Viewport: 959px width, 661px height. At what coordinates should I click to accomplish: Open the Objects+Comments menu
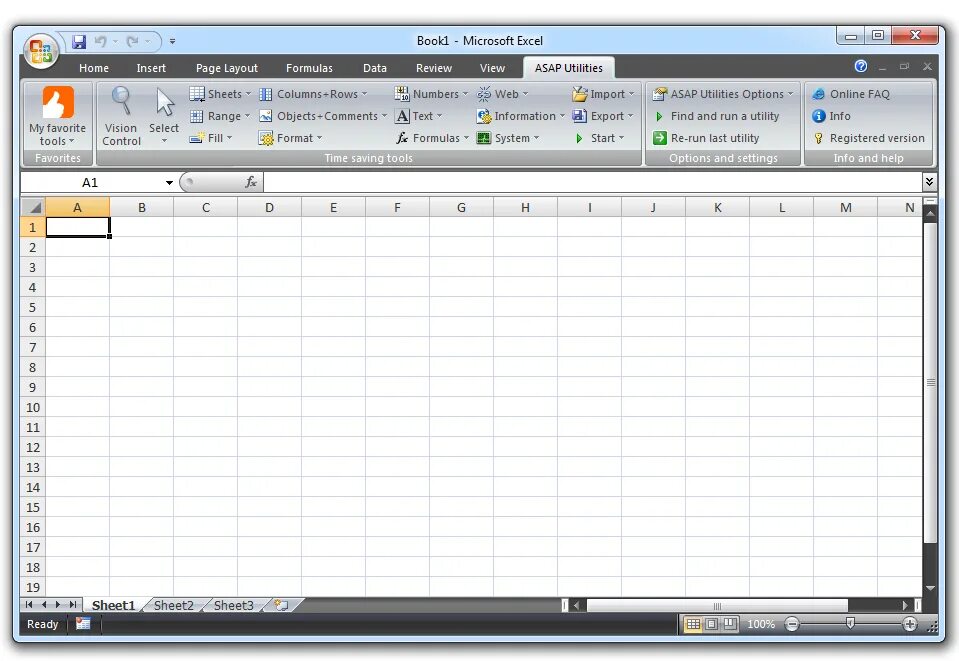[x=323, y=116]
